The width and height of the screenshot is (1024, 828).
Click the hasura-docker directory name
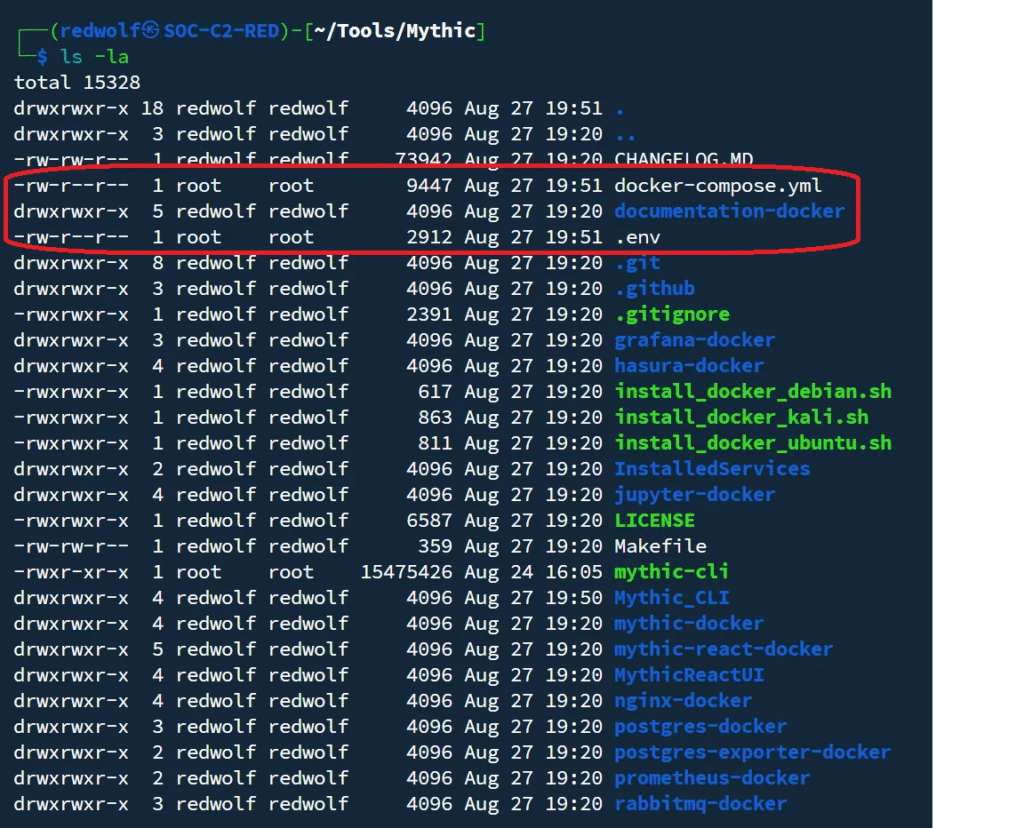(689, 366)
